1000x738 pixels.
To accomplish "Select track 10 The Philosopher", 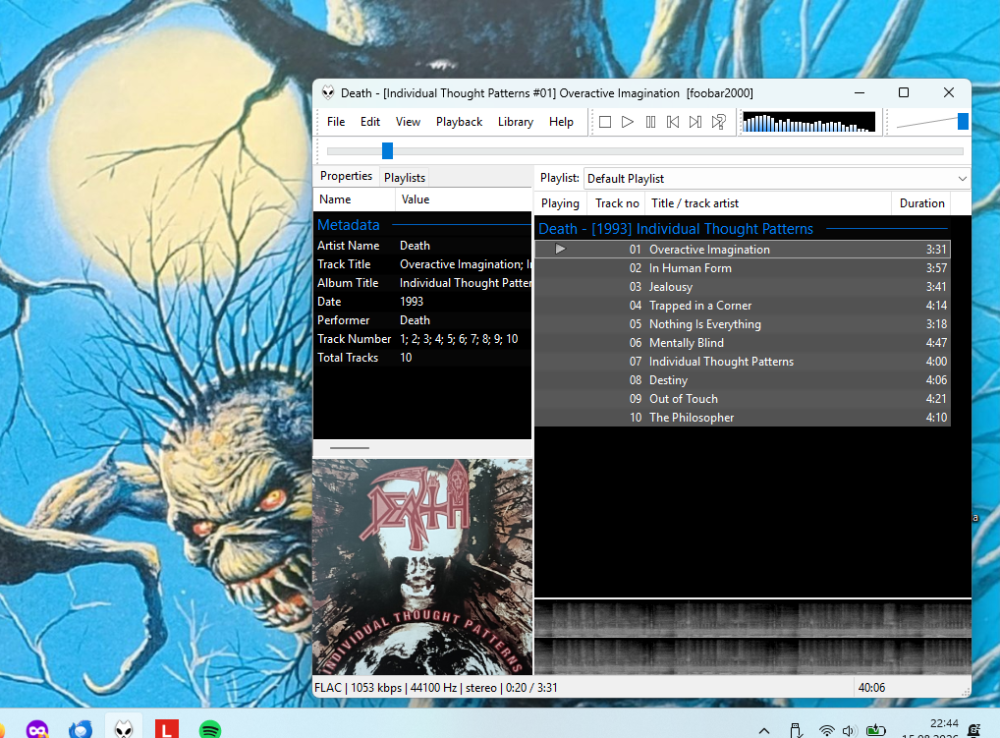I will (x=742, y=418).
